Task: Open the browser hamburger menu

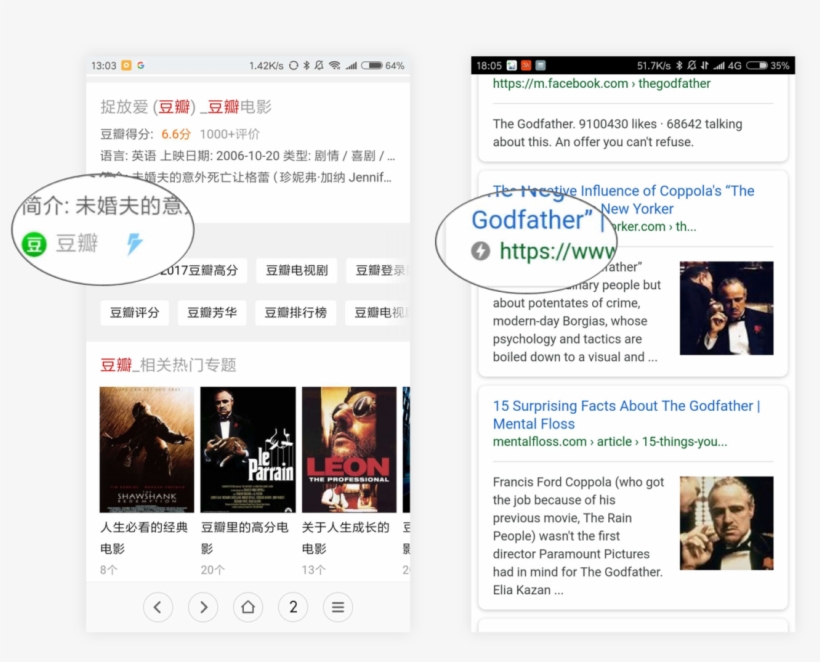Action: pyautogui.click(x=338, y=606)
